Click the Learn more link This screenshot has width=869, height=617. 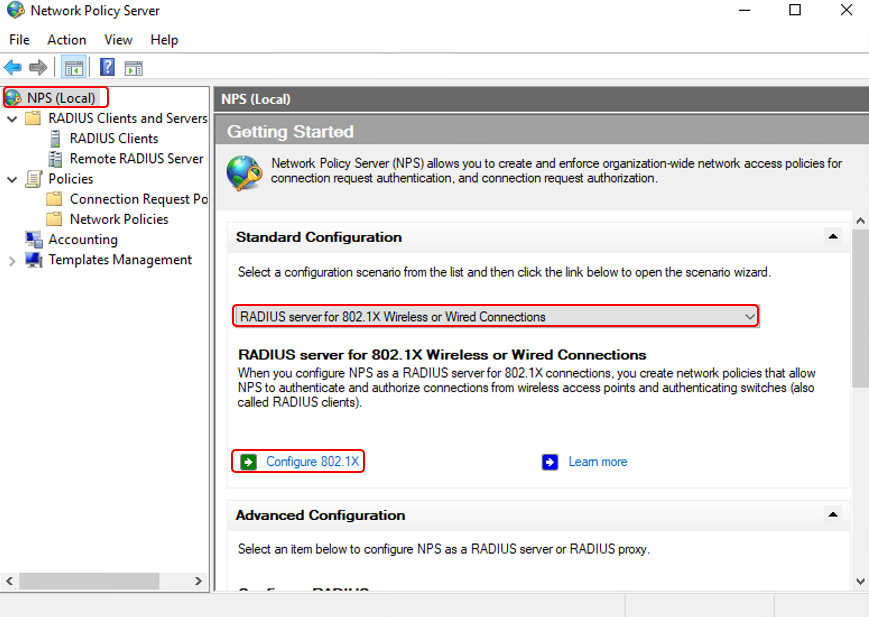598,462
